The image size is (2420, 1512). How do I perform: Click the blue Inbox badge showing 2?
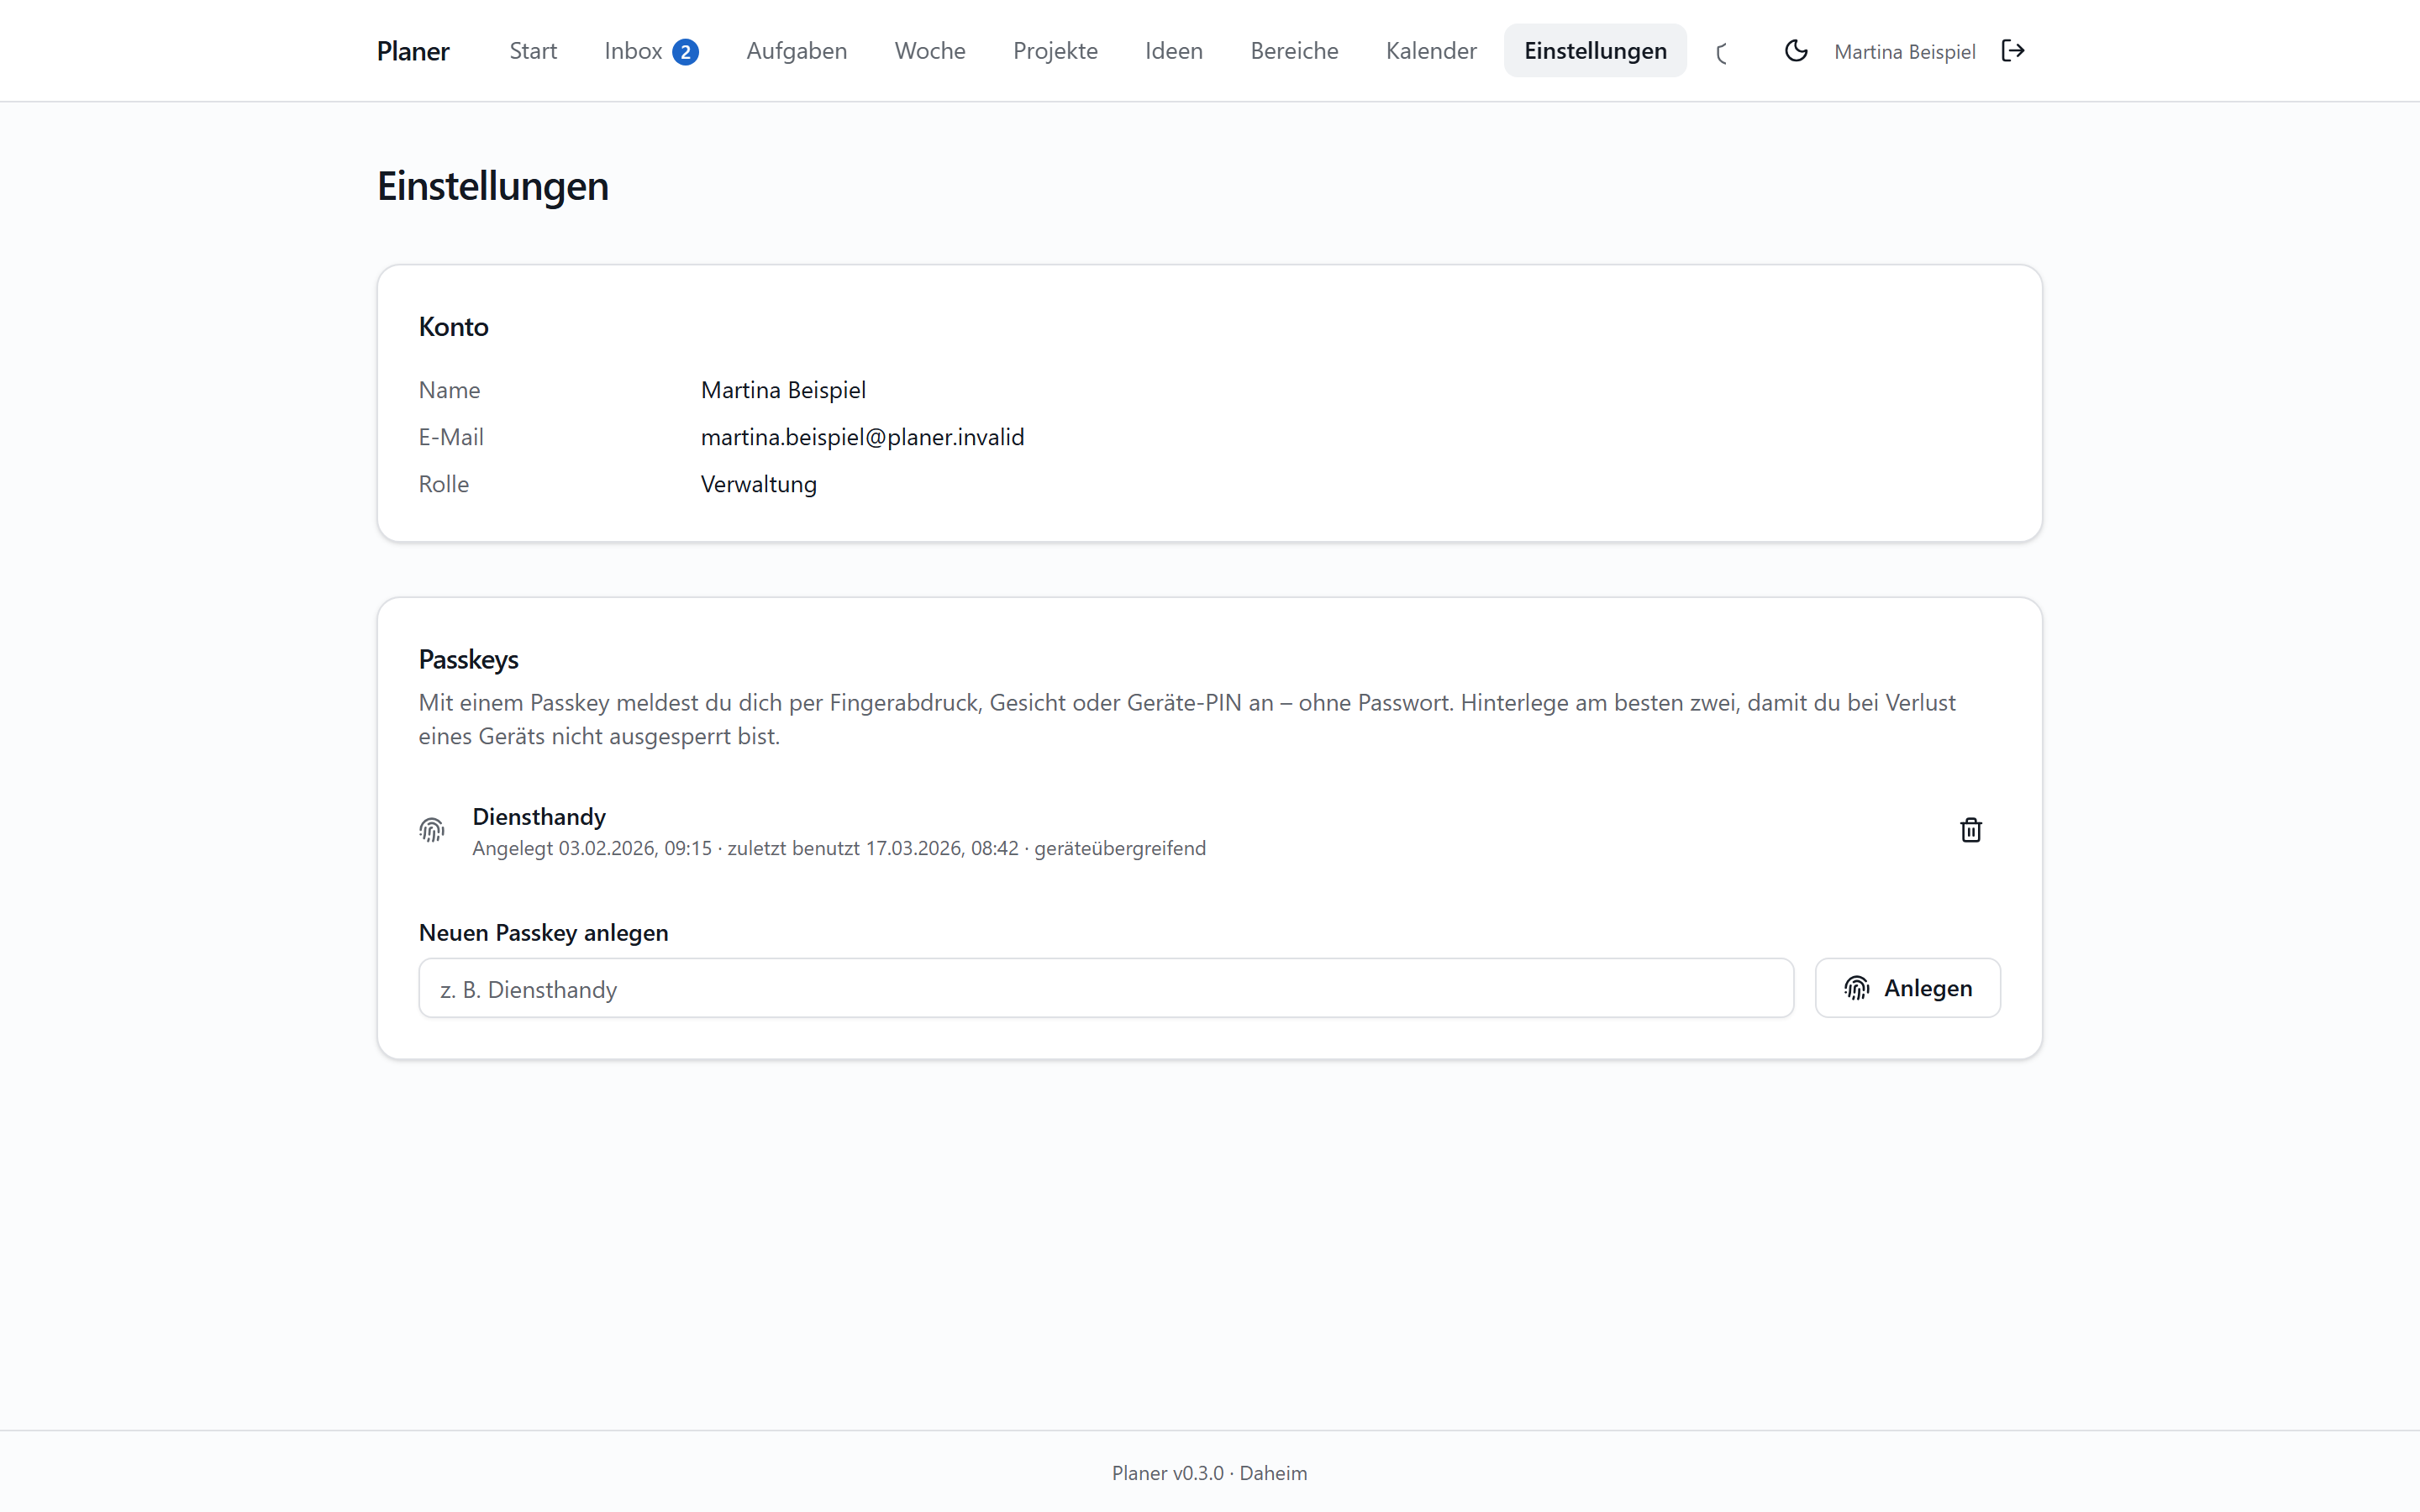click(685, 52)
